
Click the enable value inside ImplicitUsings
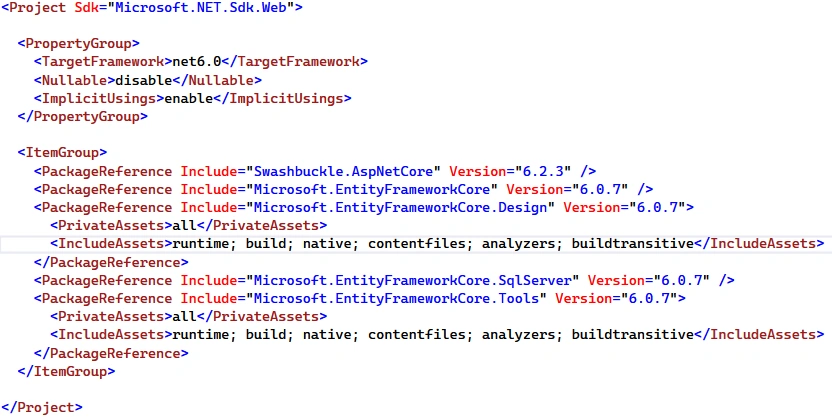tap(189, 99)
